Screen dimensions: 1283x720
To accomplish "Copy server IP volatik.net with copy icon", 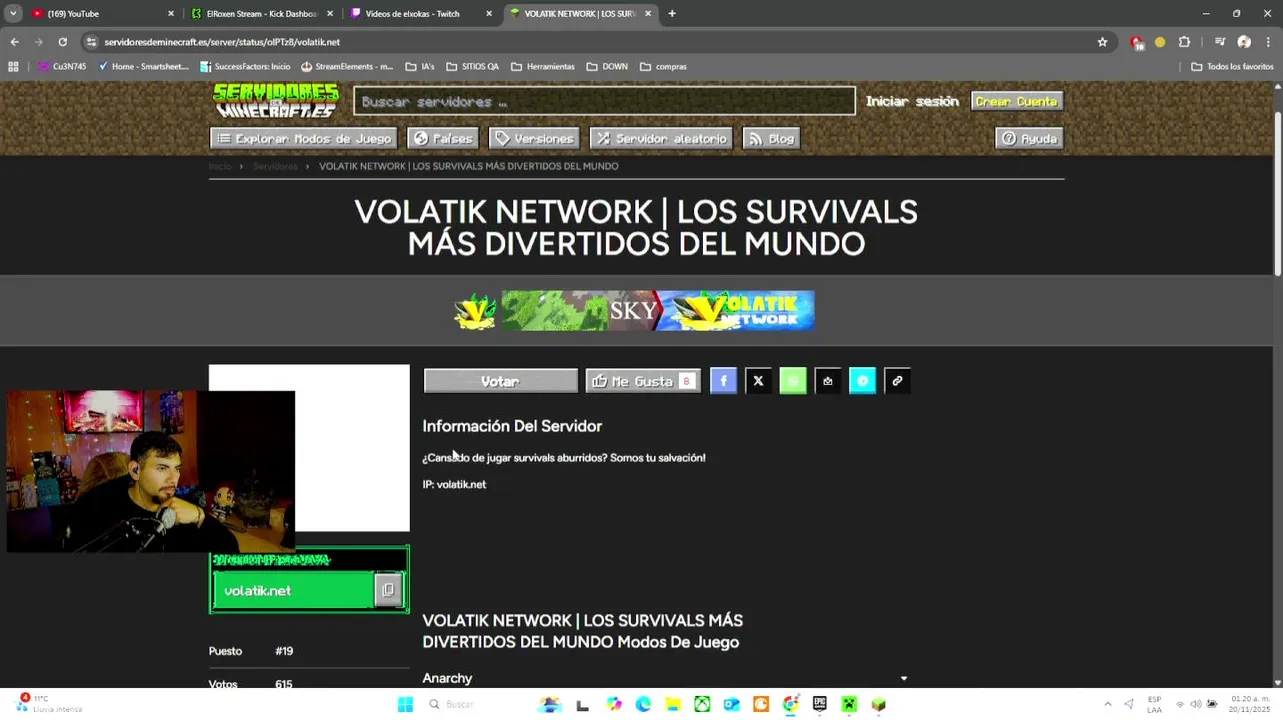I will (388, 590).
